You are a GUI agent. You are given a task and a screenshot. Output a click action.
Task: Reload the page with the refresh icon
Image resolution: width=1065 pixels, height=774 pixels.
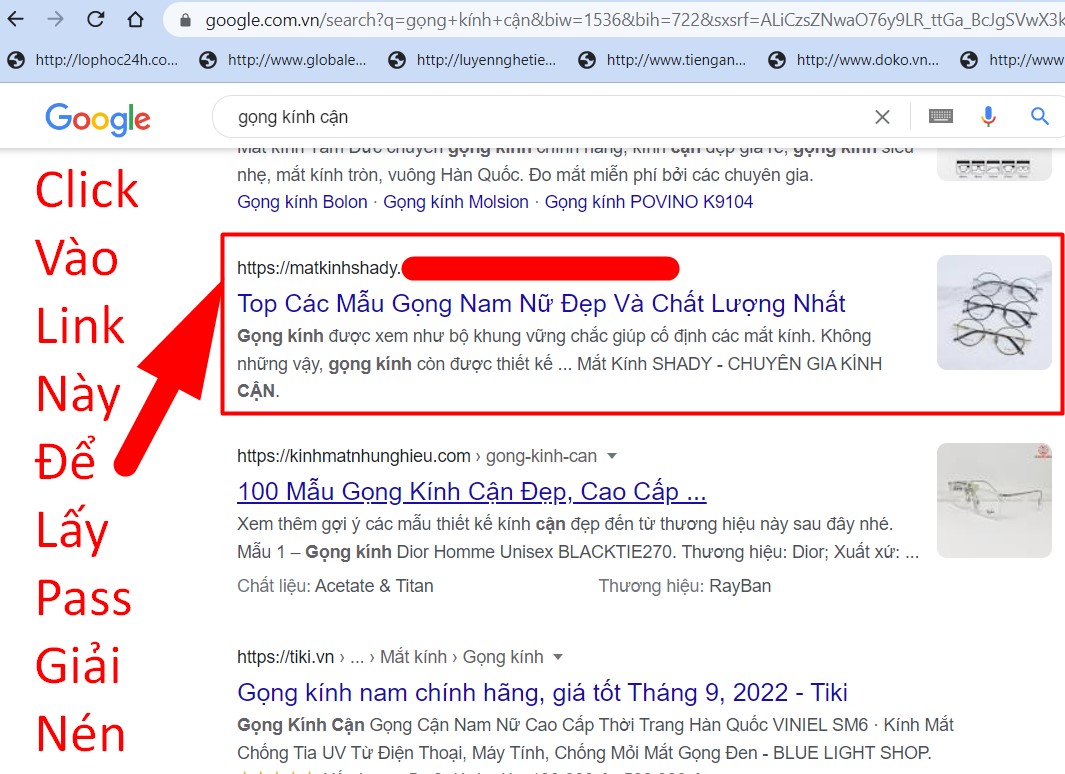(x=96, y=19)
